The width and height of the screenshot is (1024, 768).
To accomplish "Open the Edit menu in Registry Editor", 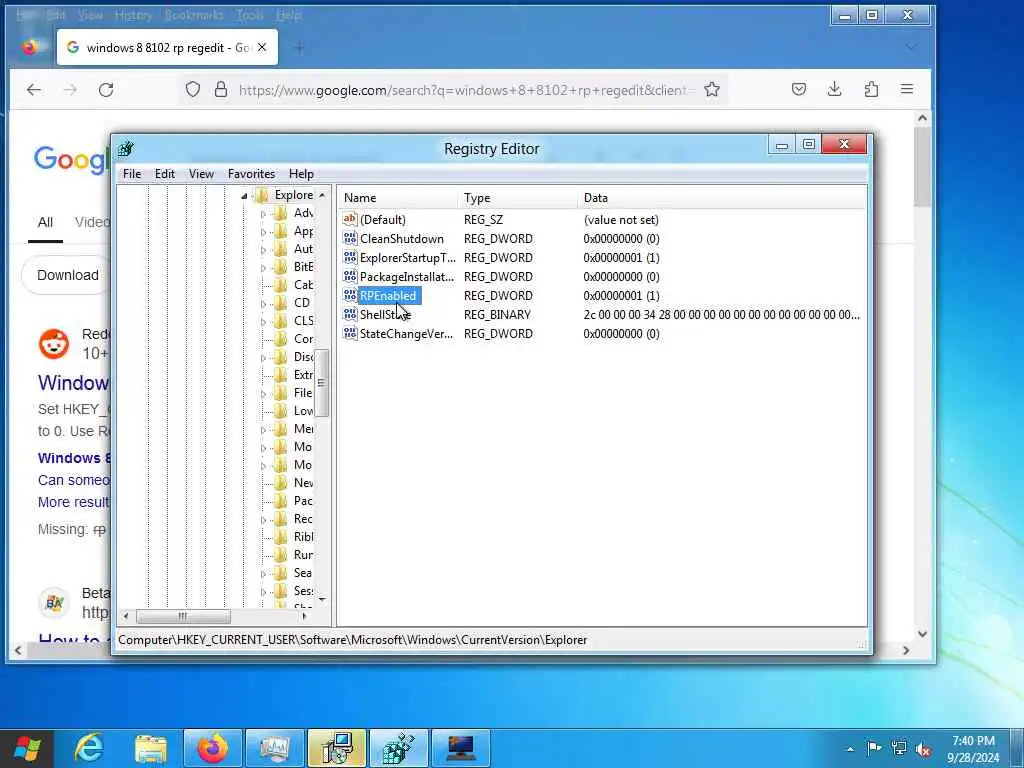I will click(x=165, y=174).
